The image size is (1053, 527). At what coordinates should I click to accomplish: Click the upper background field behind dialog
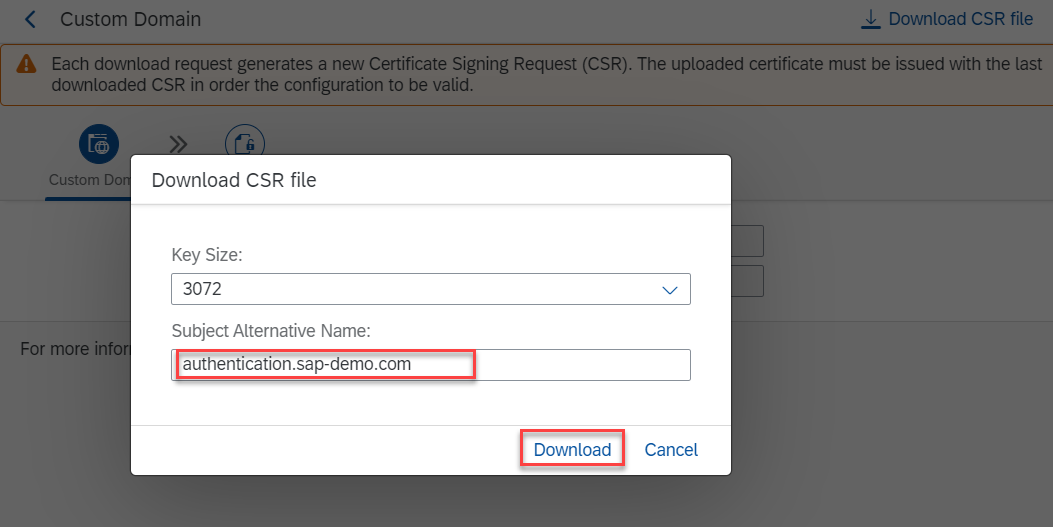point(747,241)
